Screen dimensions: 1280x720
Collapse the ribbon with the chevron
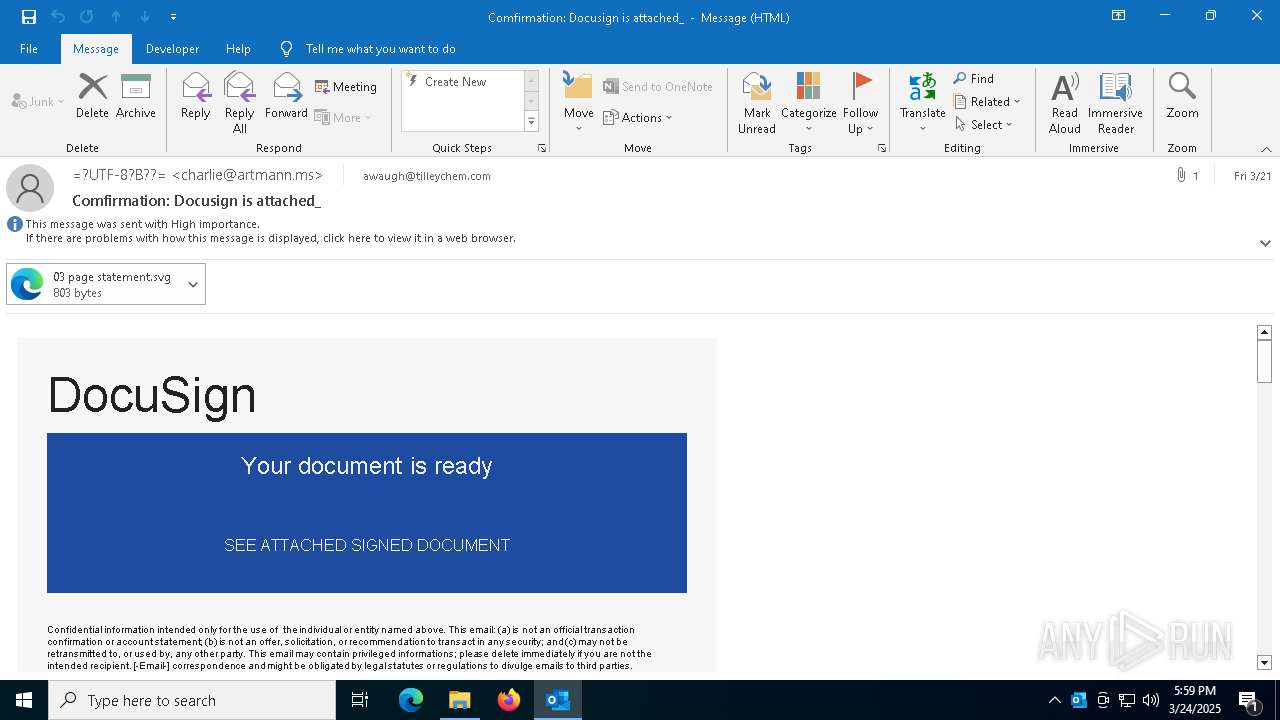(1266, 149)
